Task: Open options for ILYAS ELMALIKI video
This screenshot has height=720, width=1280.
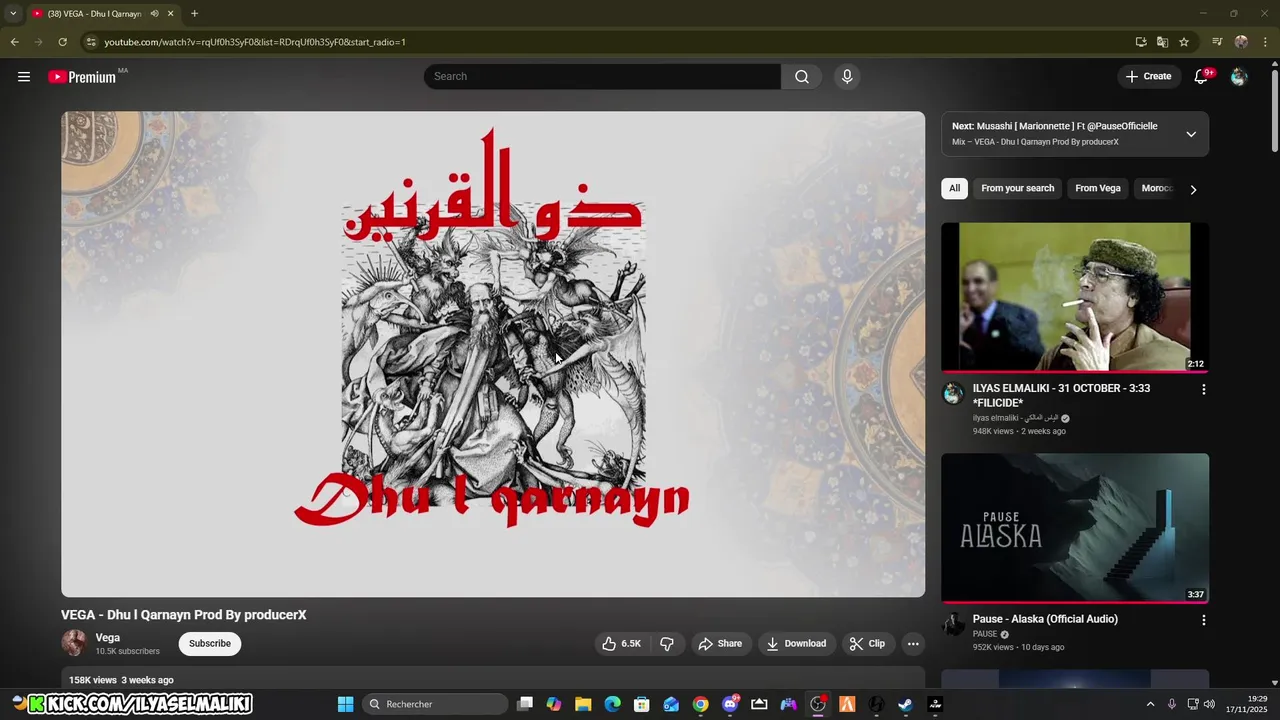Action: click(x=1203, y=390)
